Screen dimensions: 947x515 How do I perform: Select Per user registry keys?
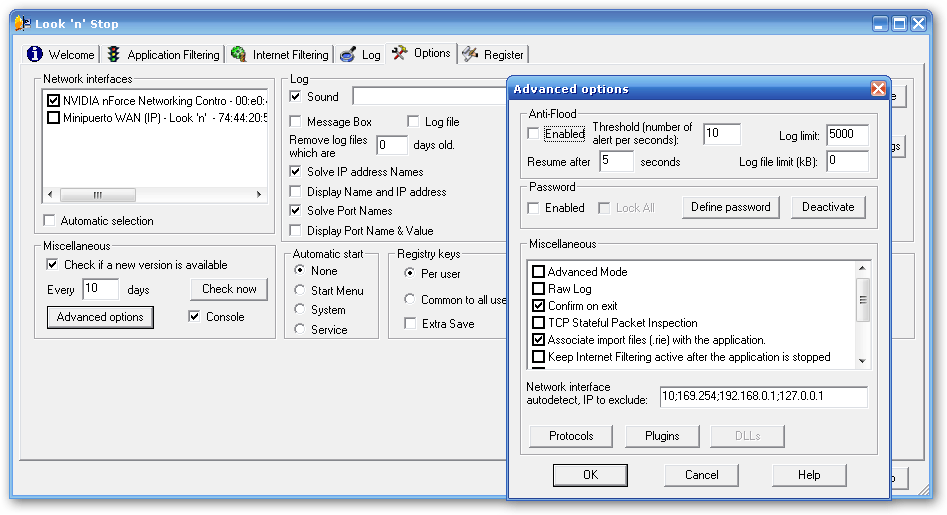click(409, 273)
